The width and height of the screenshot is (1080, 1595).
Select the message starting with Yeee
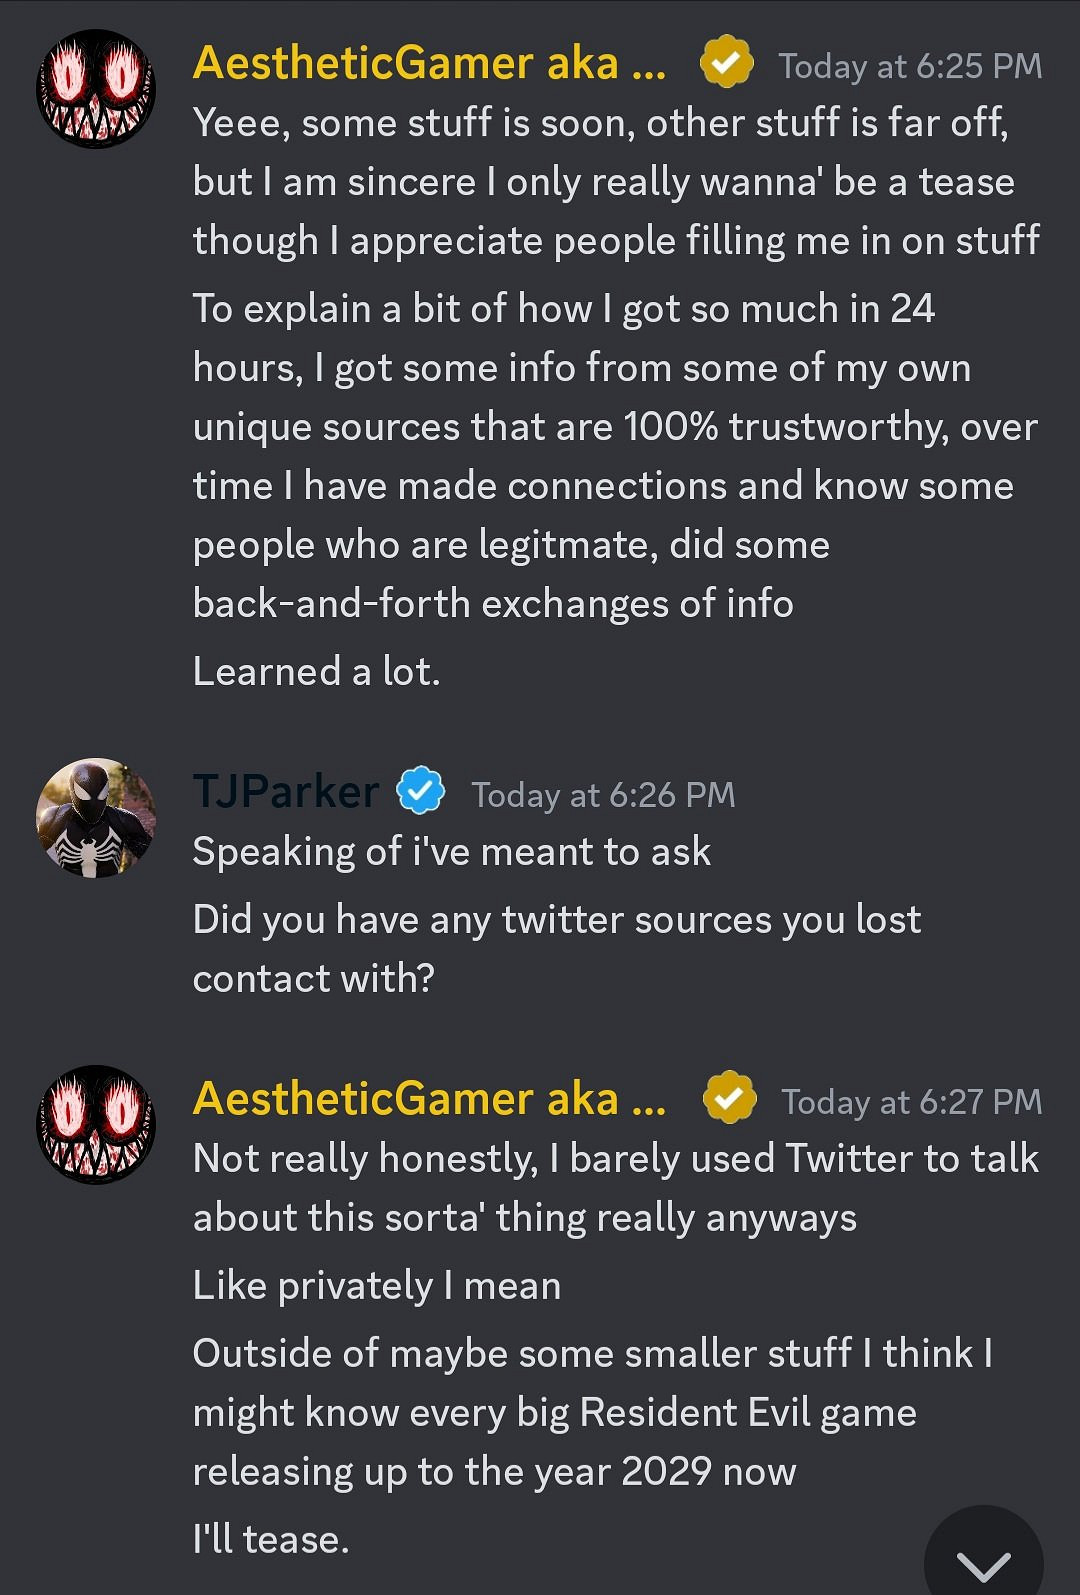(x=615, y=181)
